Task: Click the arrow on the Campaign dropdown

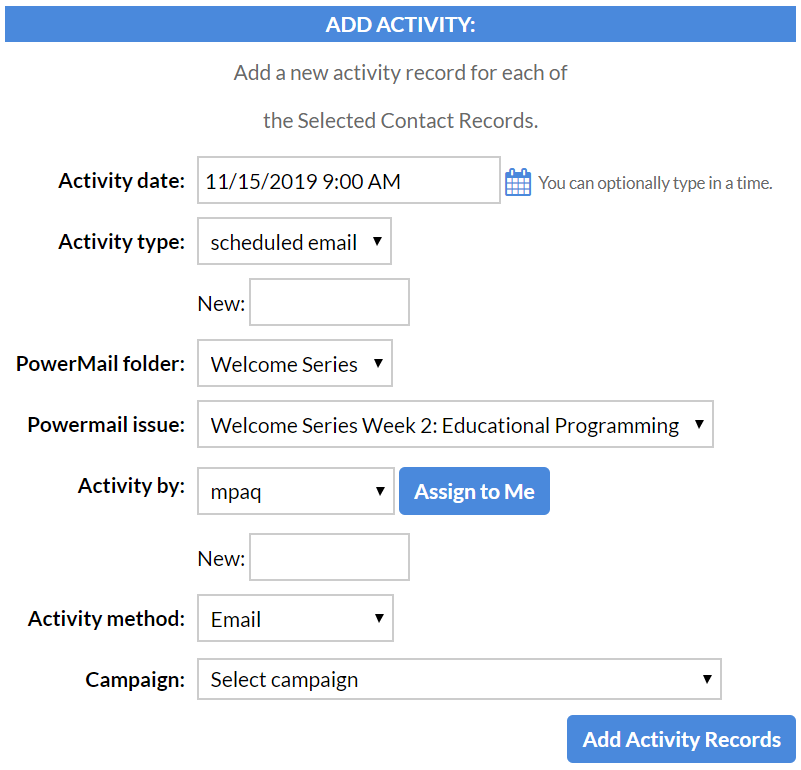Action: (707, 679)
